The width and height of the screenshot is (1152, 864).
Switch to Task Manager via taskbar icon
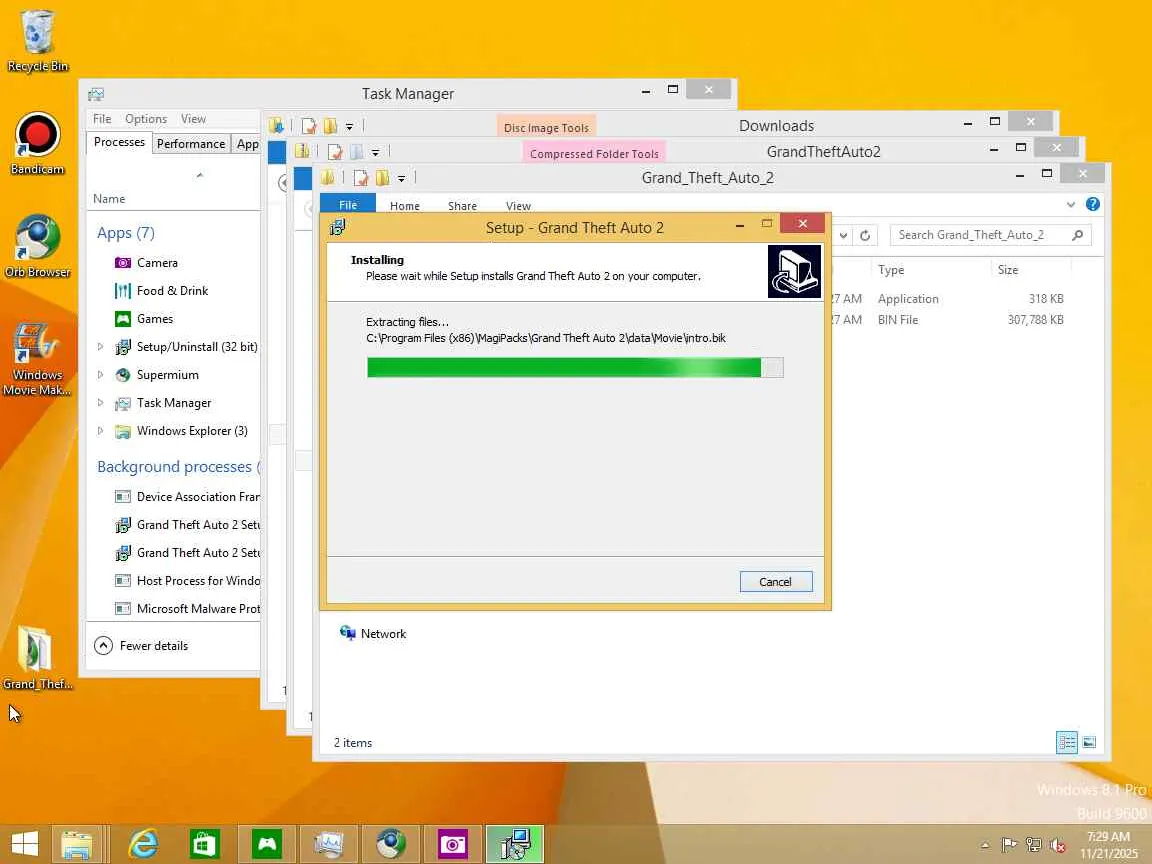[x=328, y=844]
